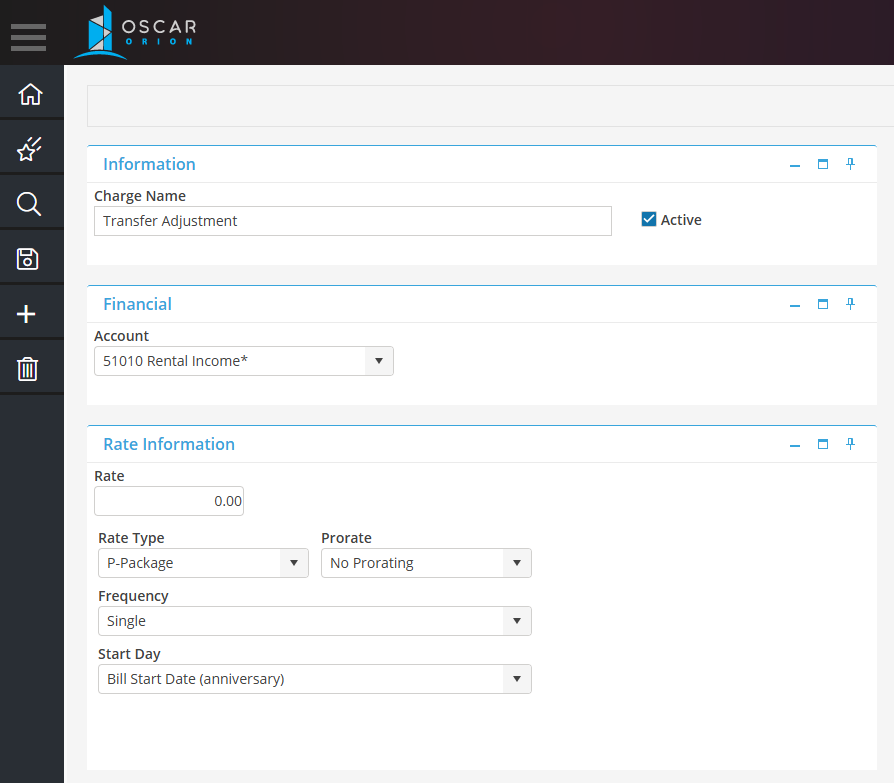Image resolution: width=894 pixels, height=783 pixels.
Task: Expand the Start Day dropdown
Action: pyautogui.click(x=517, y=679)
